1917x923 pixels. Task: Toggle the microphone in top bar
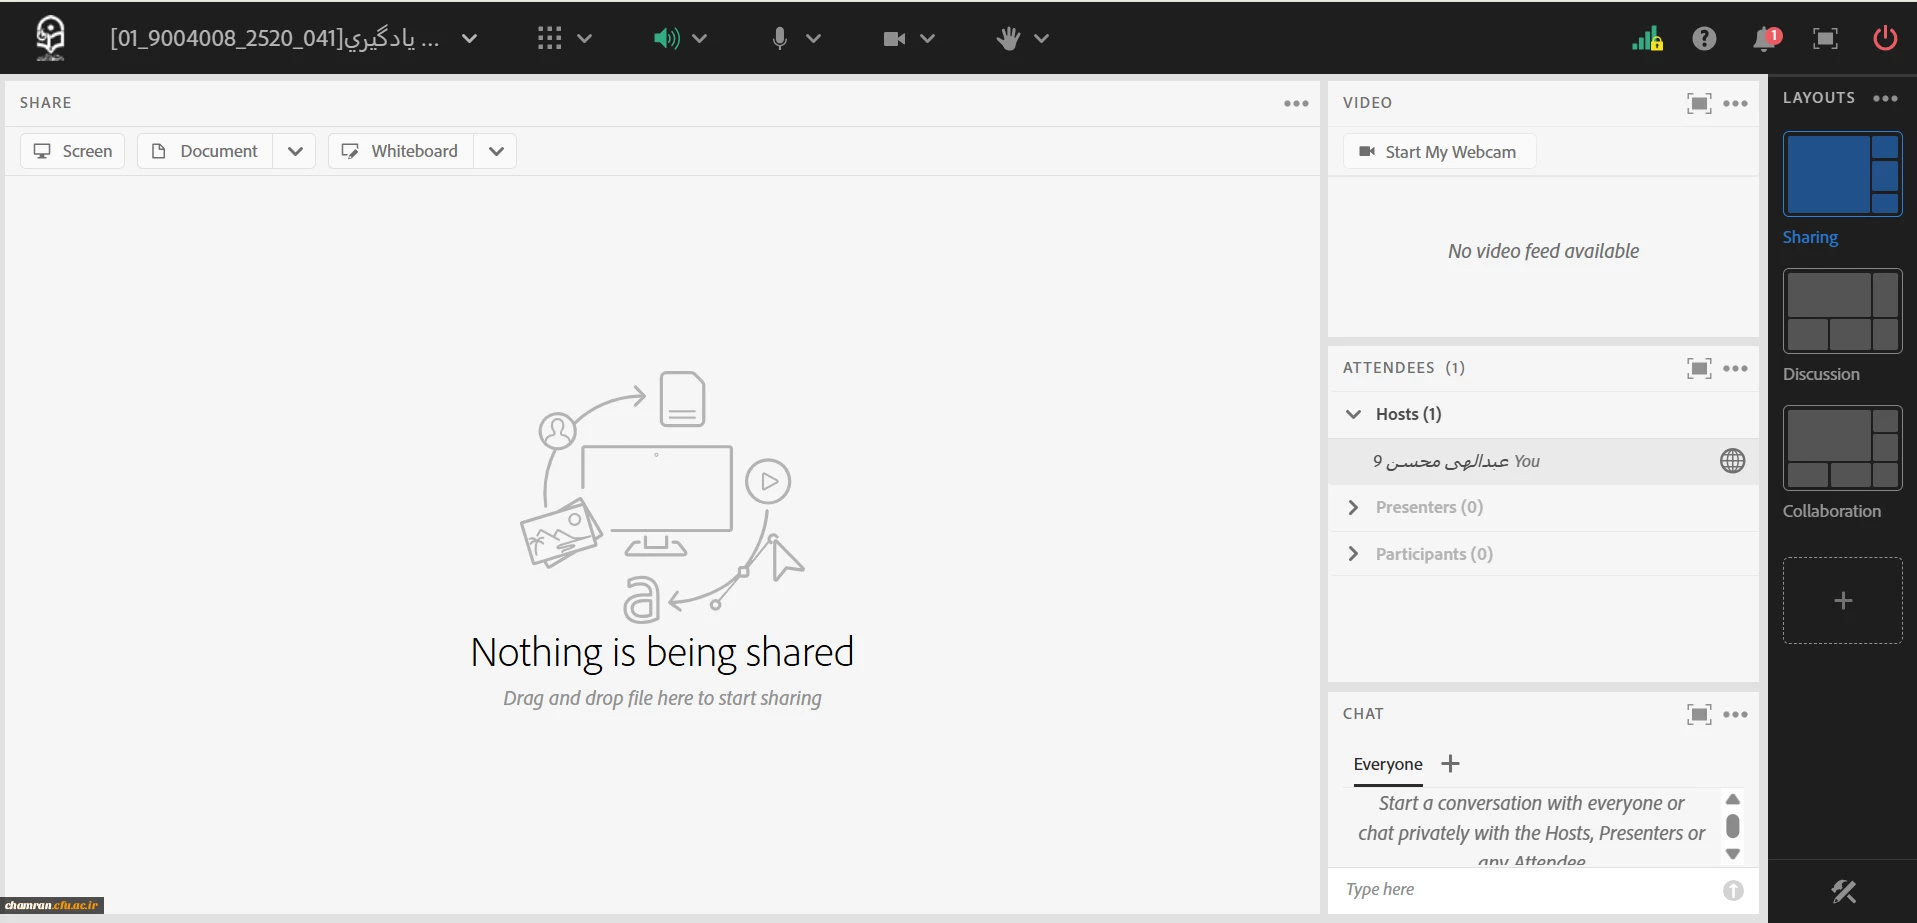[x=780, y=39]
